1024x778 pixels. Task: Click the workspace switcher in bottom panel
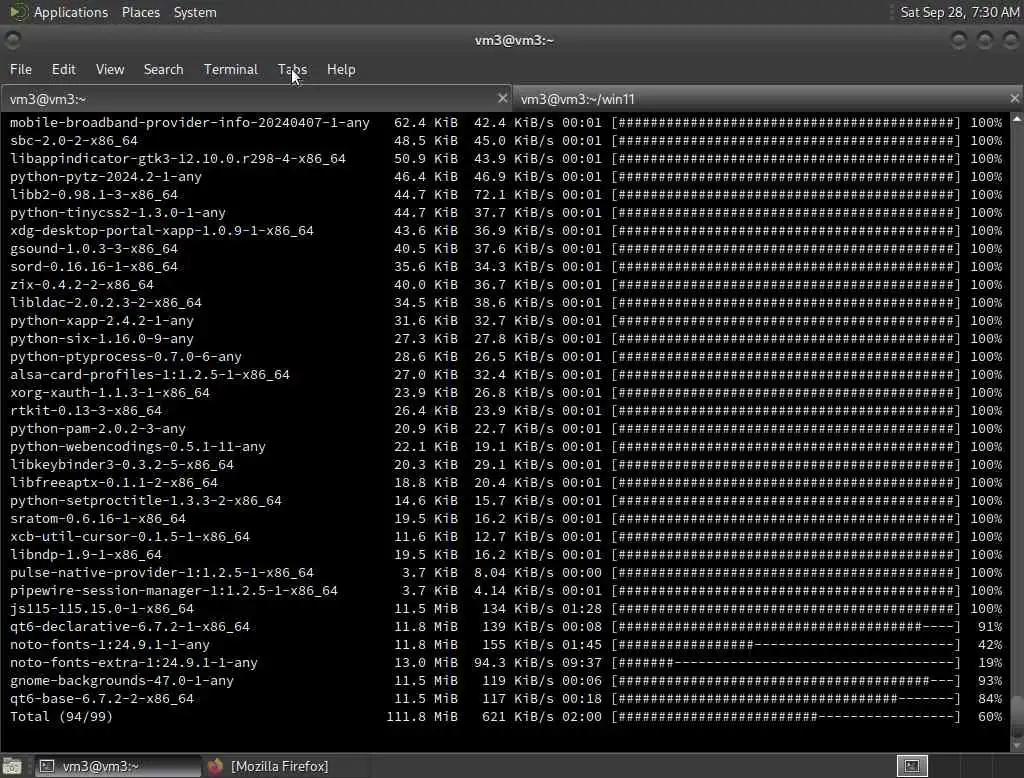(912, 766)
